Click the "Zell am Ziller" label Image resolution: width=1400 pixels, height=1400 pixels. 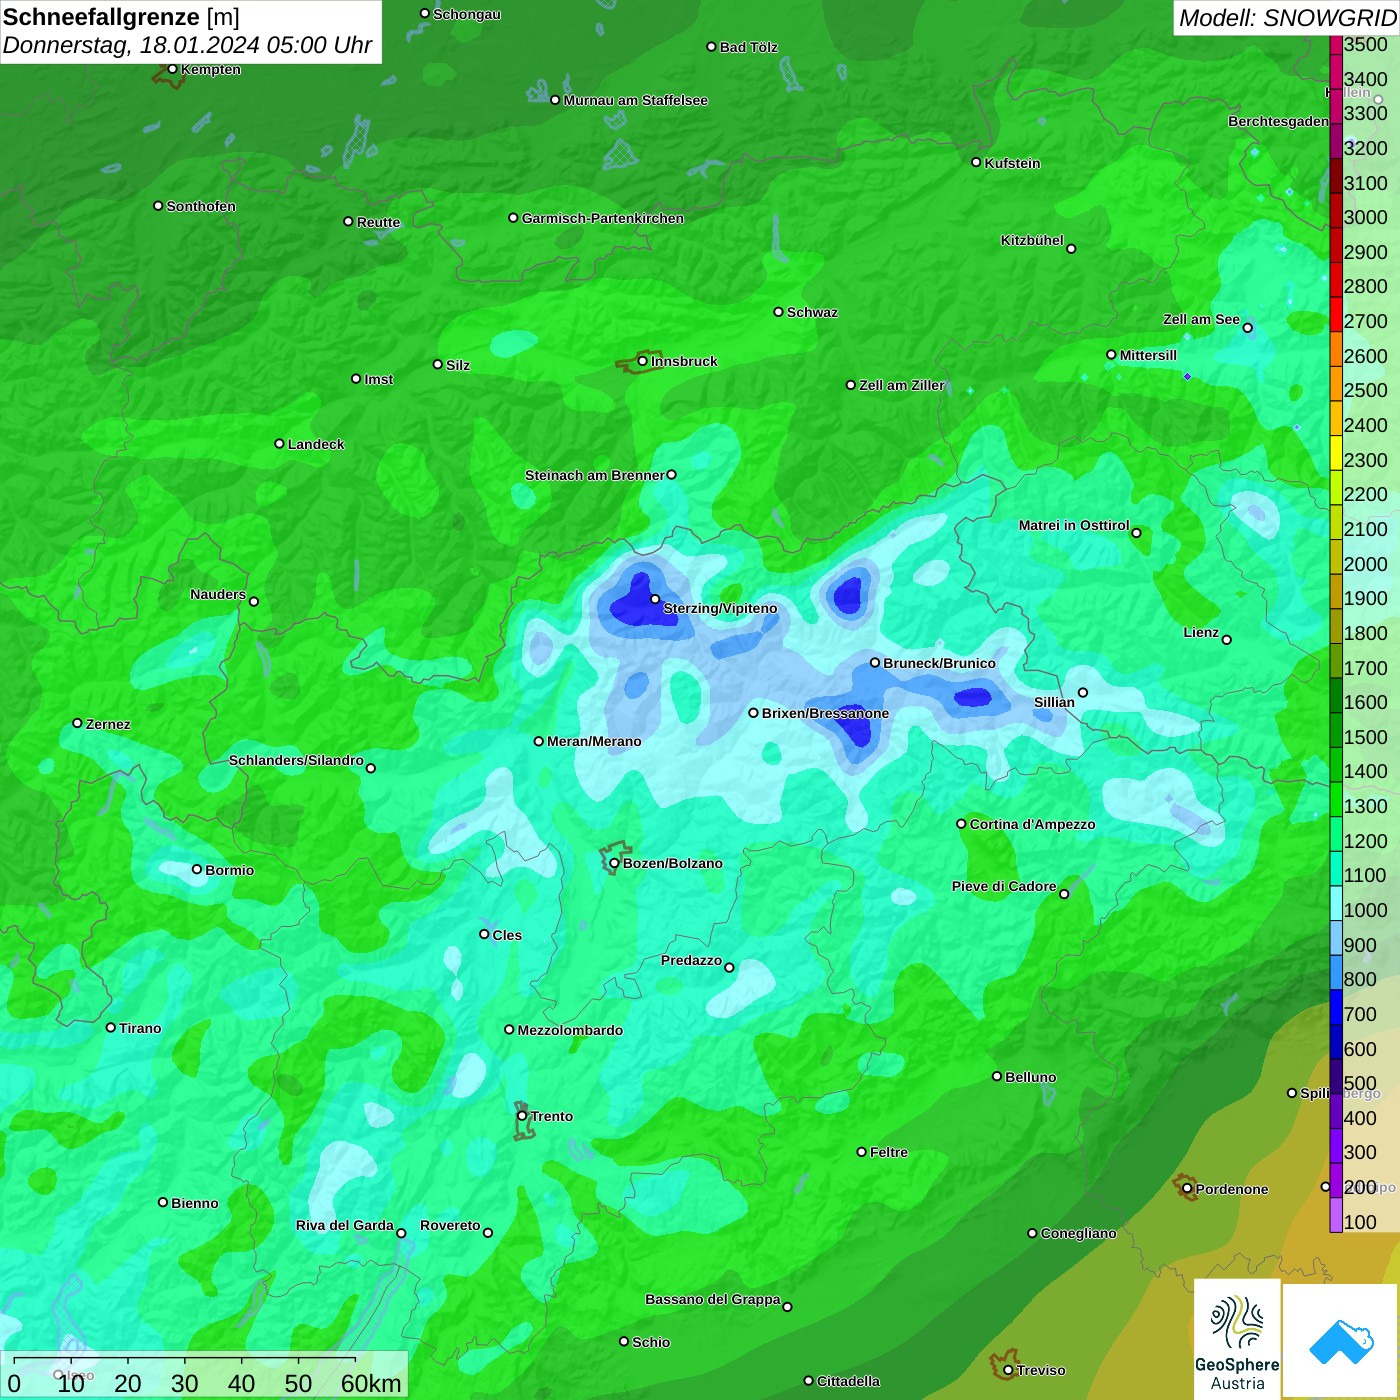pos(902,385)
